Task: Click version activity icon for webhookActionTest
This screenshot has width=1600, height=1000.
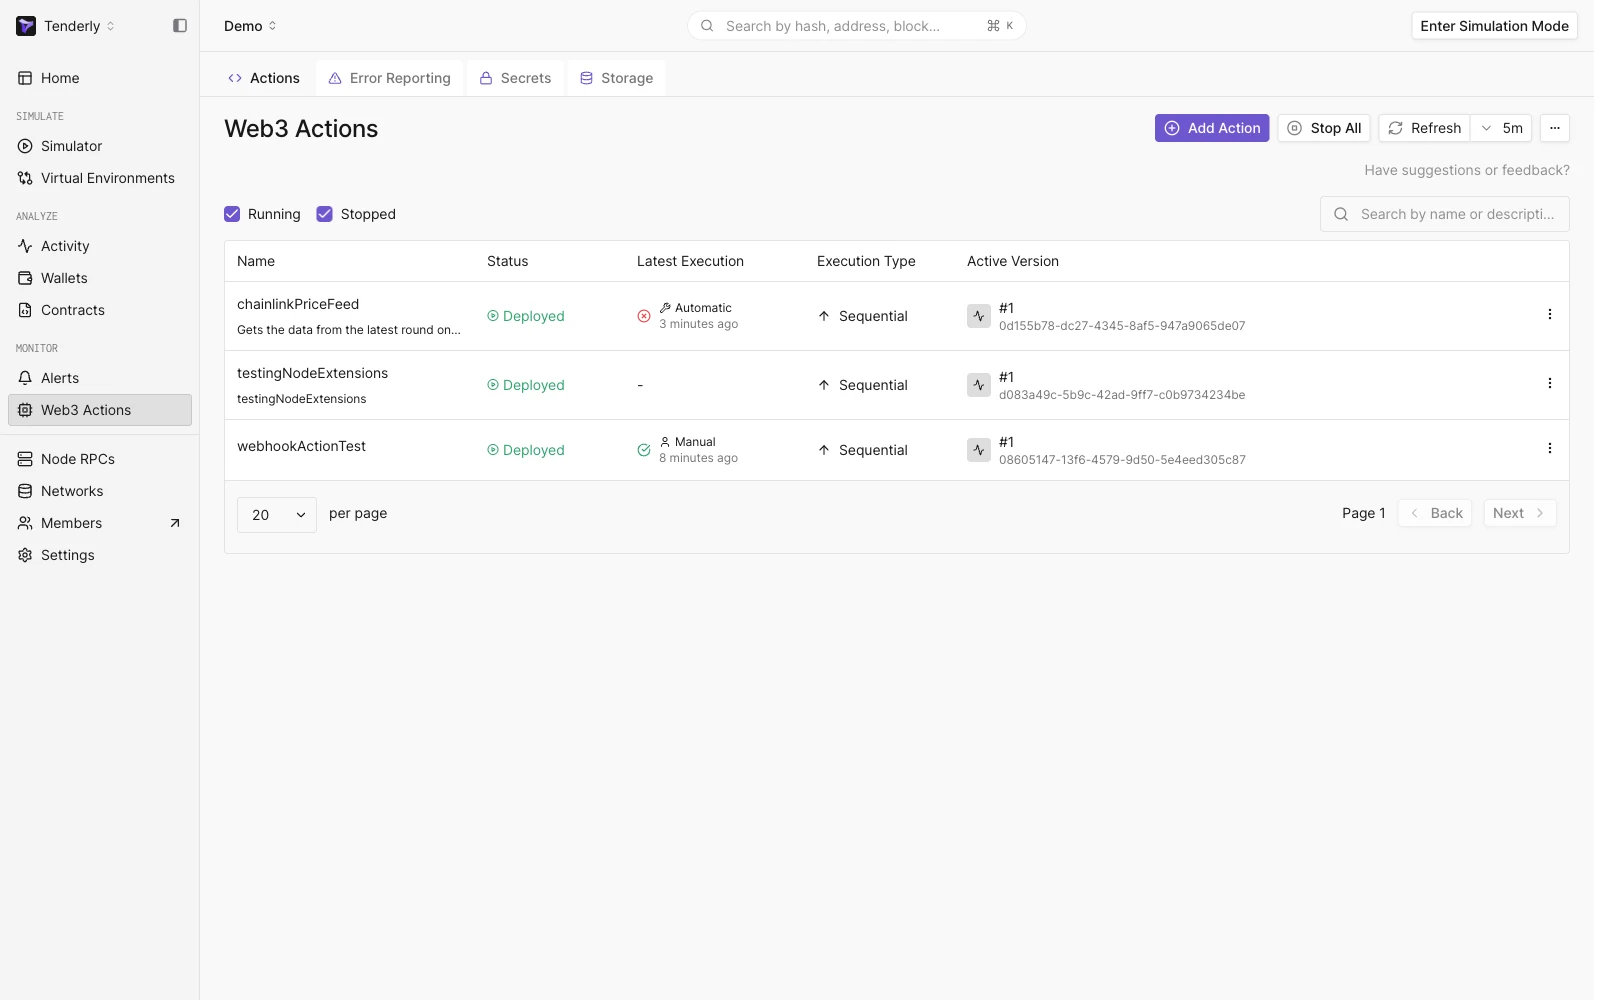Action: [x=979, y=450]
